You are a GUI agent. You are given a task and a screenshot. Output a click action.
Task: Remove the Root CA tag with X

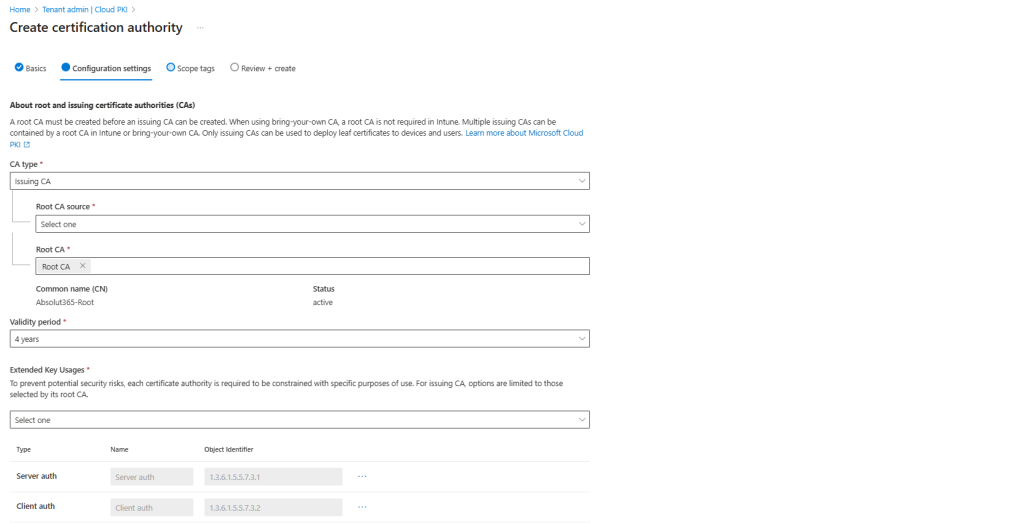83,266
